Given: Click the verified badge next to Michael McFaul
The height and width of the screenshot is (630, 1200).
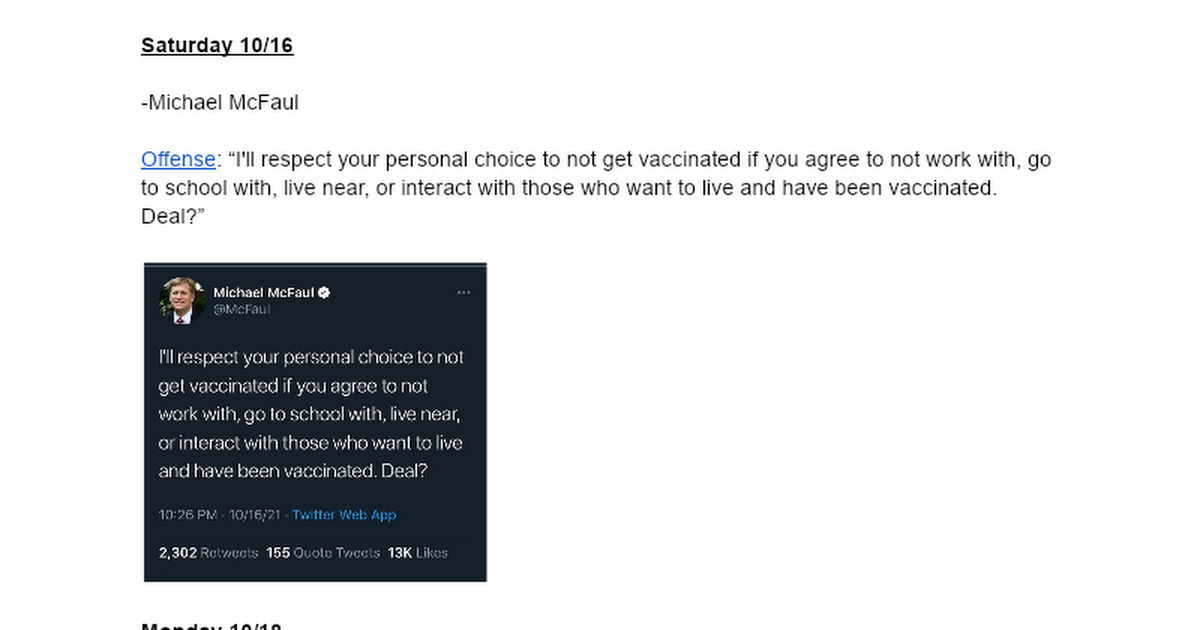Looking at the screenshot, I should point(325,292).
